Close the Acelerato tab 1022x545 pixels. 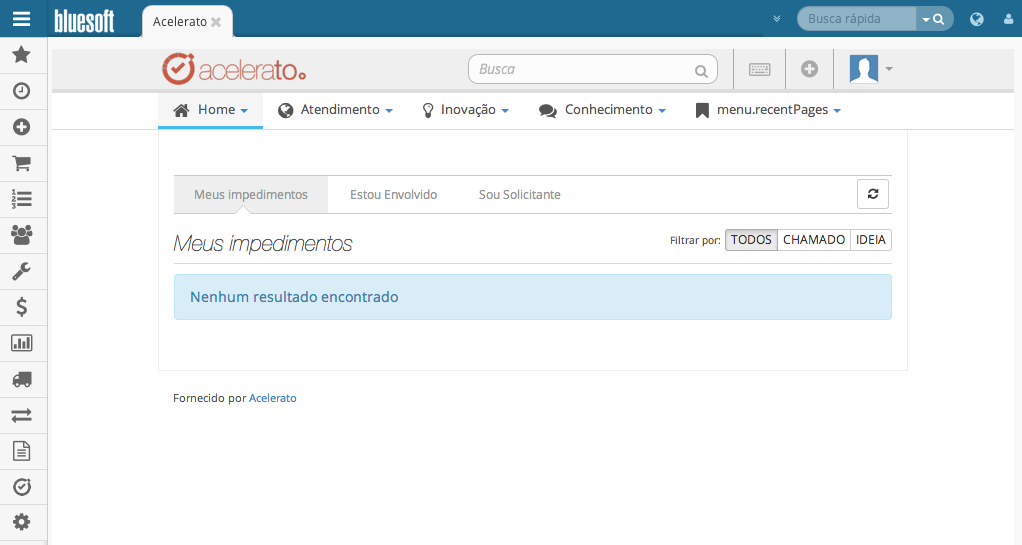tap(216, 22)
